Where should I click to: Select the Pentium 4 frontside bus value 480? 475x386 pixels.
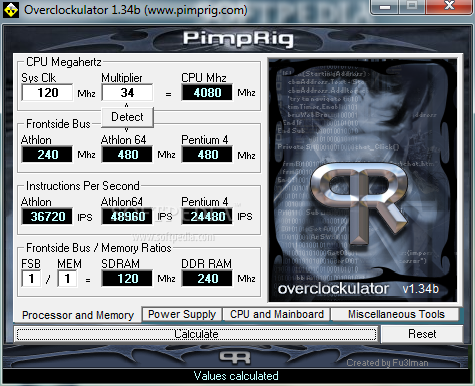click(x=207, y=154)
